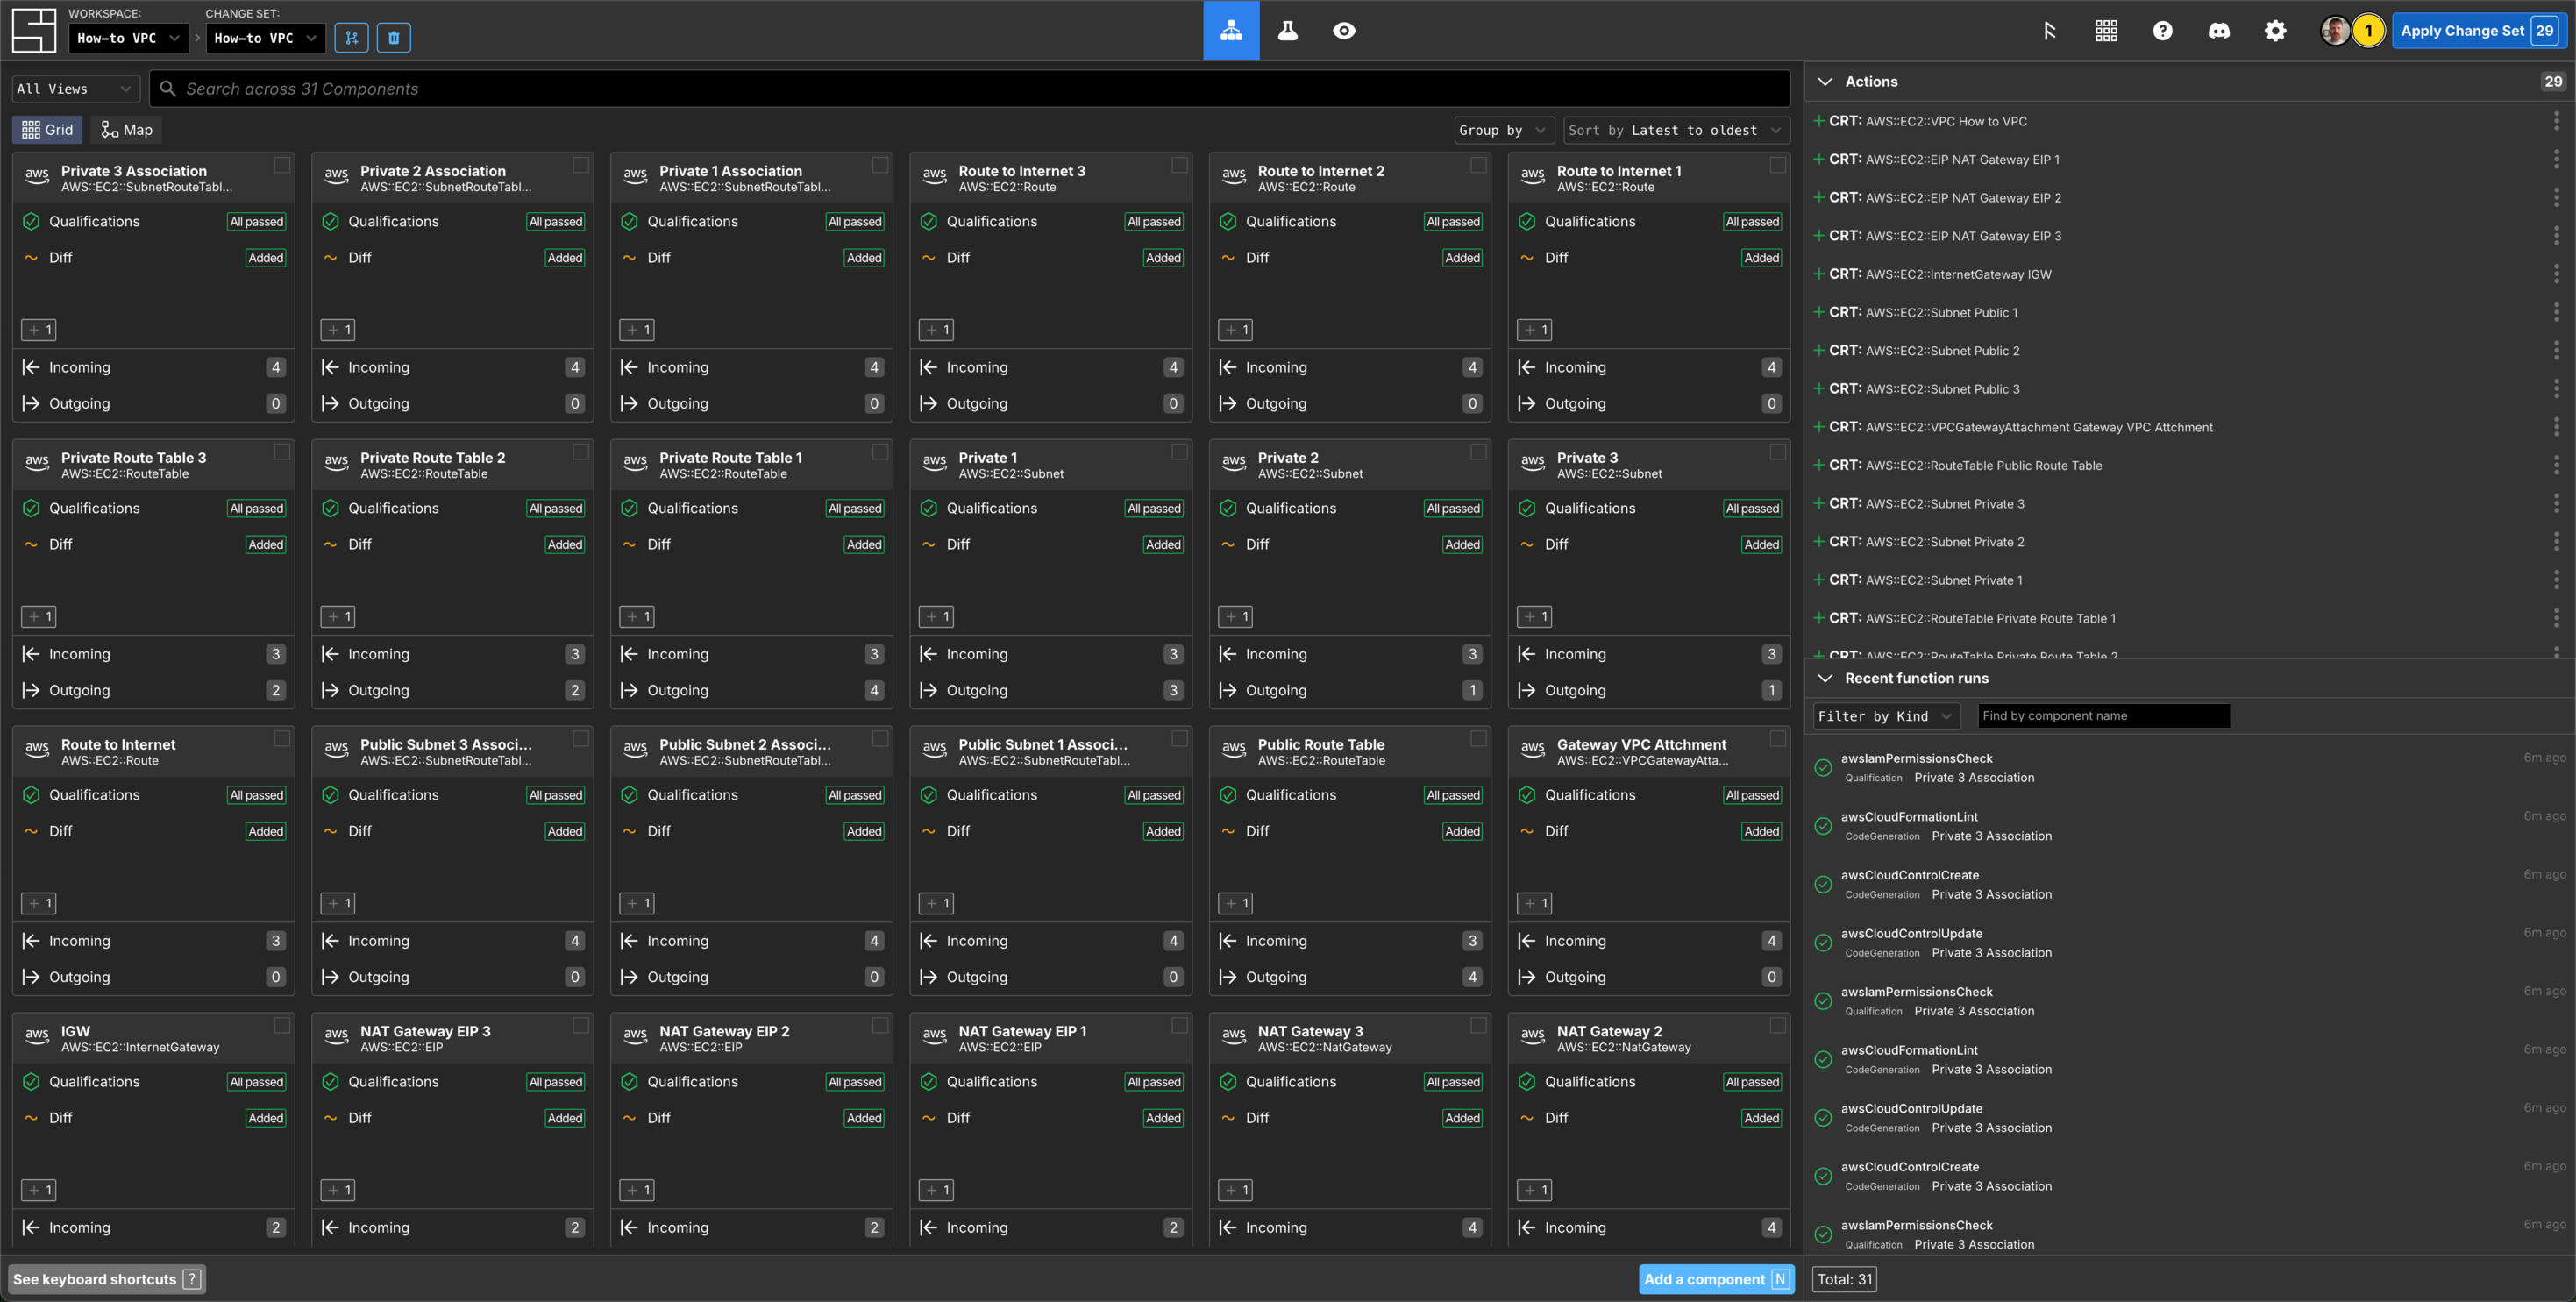Screen dimensions: 2576x1302
Task: Open Incoming connections on Private 1 card
Action: point(1050,654)
